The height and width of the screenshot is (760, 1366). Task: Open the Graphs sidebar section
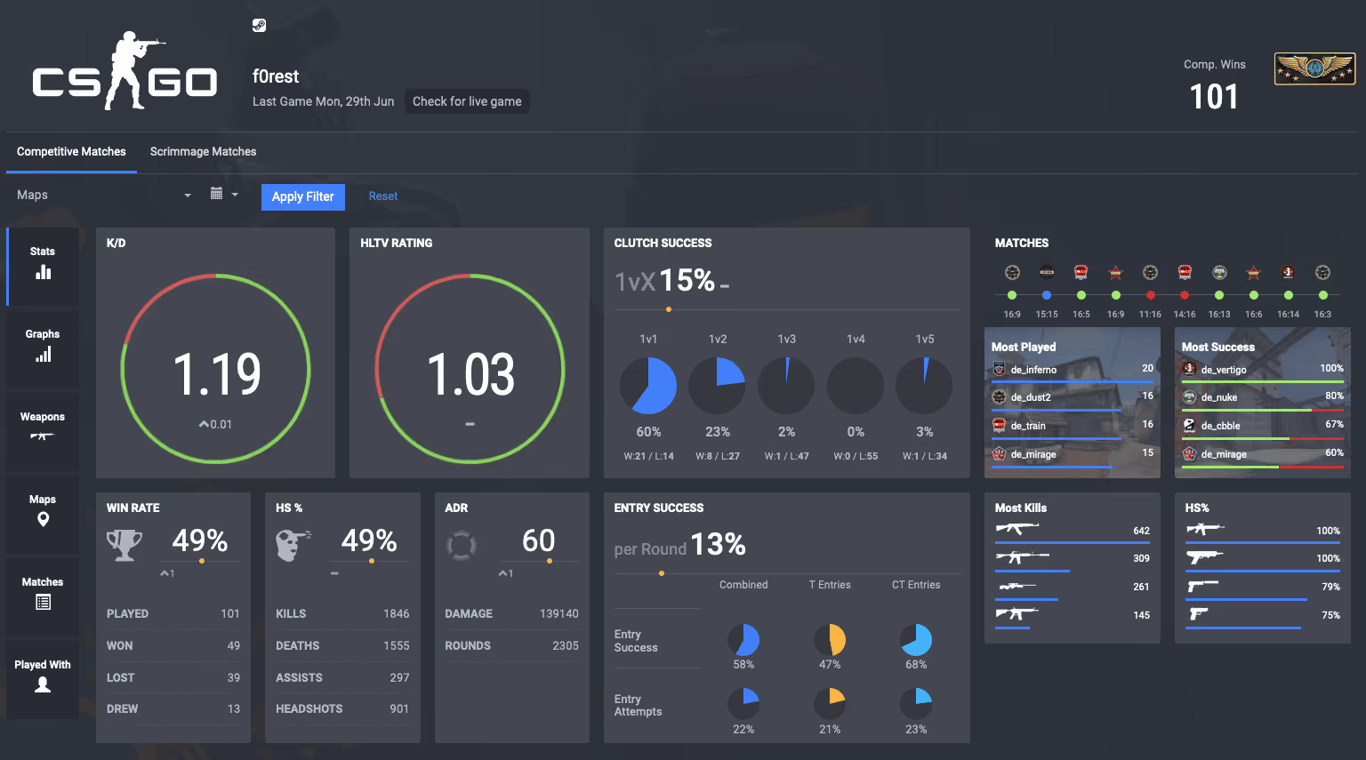pyautogui.click(x=43, y=347)
